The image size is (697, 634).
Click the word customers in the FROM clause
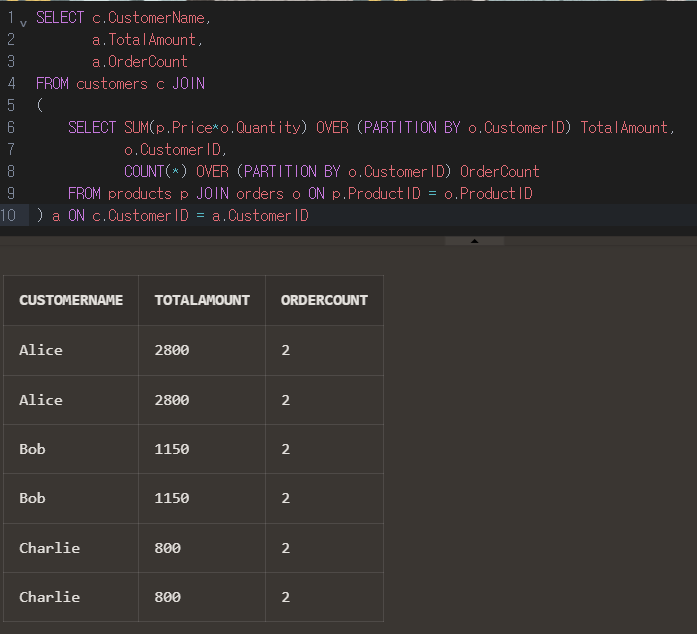pos(112,84)
